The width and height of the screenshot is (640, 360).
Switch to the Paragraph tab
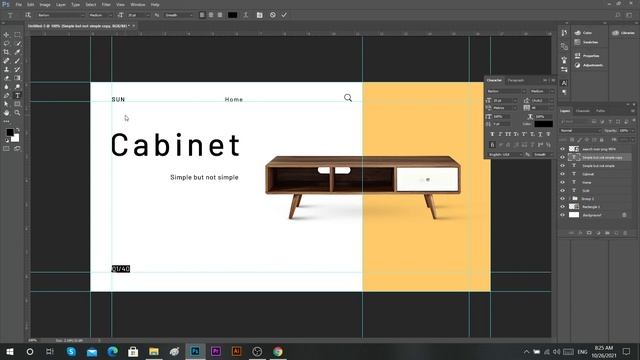(x=516, y=80)
